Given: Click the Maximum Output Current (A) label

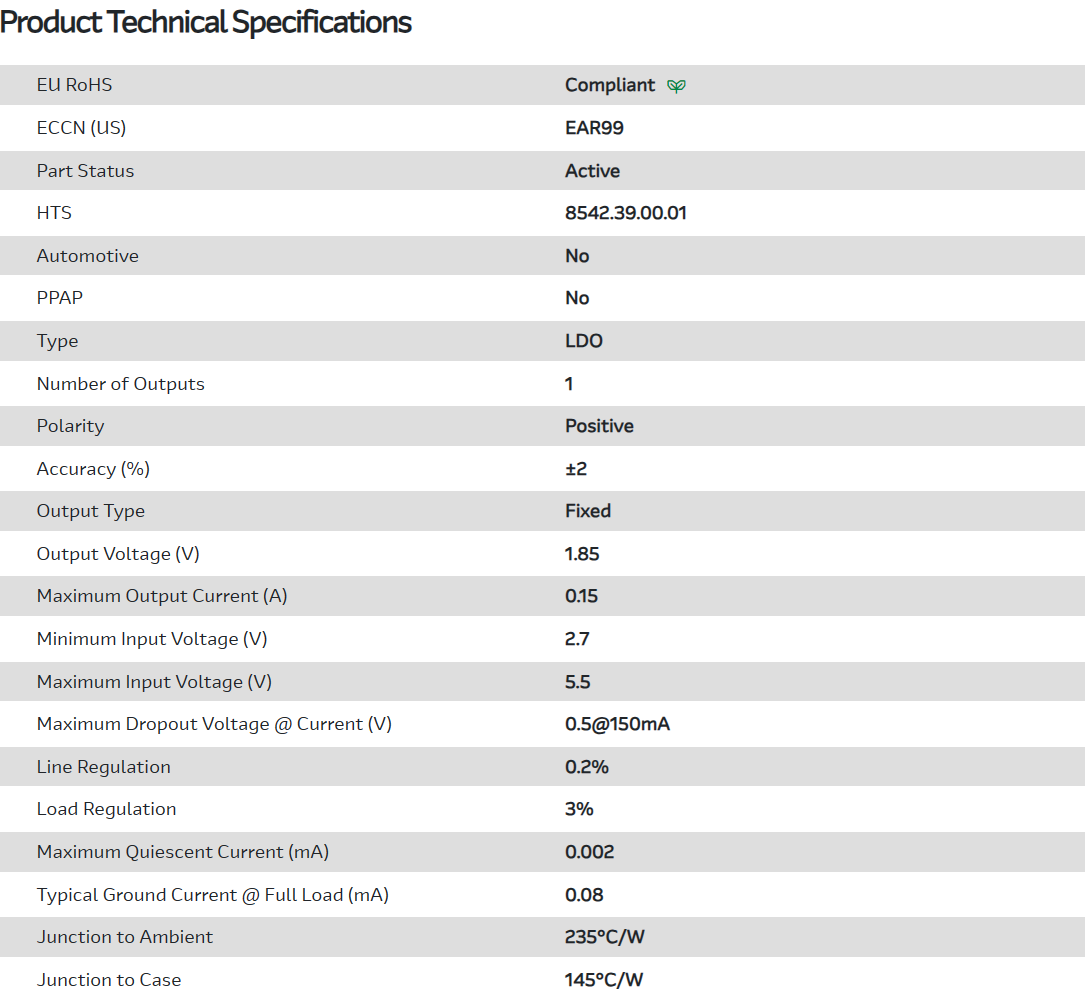Looking at the screenshot, I should [162, 596].
